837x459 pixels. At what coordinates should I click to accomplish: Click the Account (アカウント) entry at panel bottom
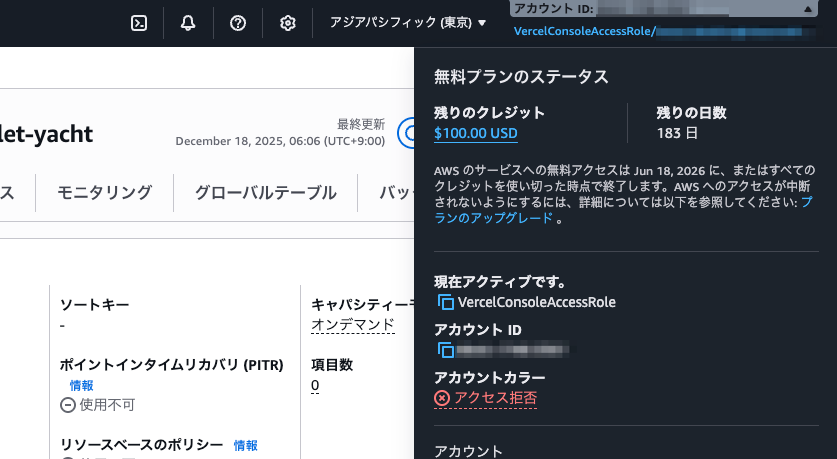[468, 451]
